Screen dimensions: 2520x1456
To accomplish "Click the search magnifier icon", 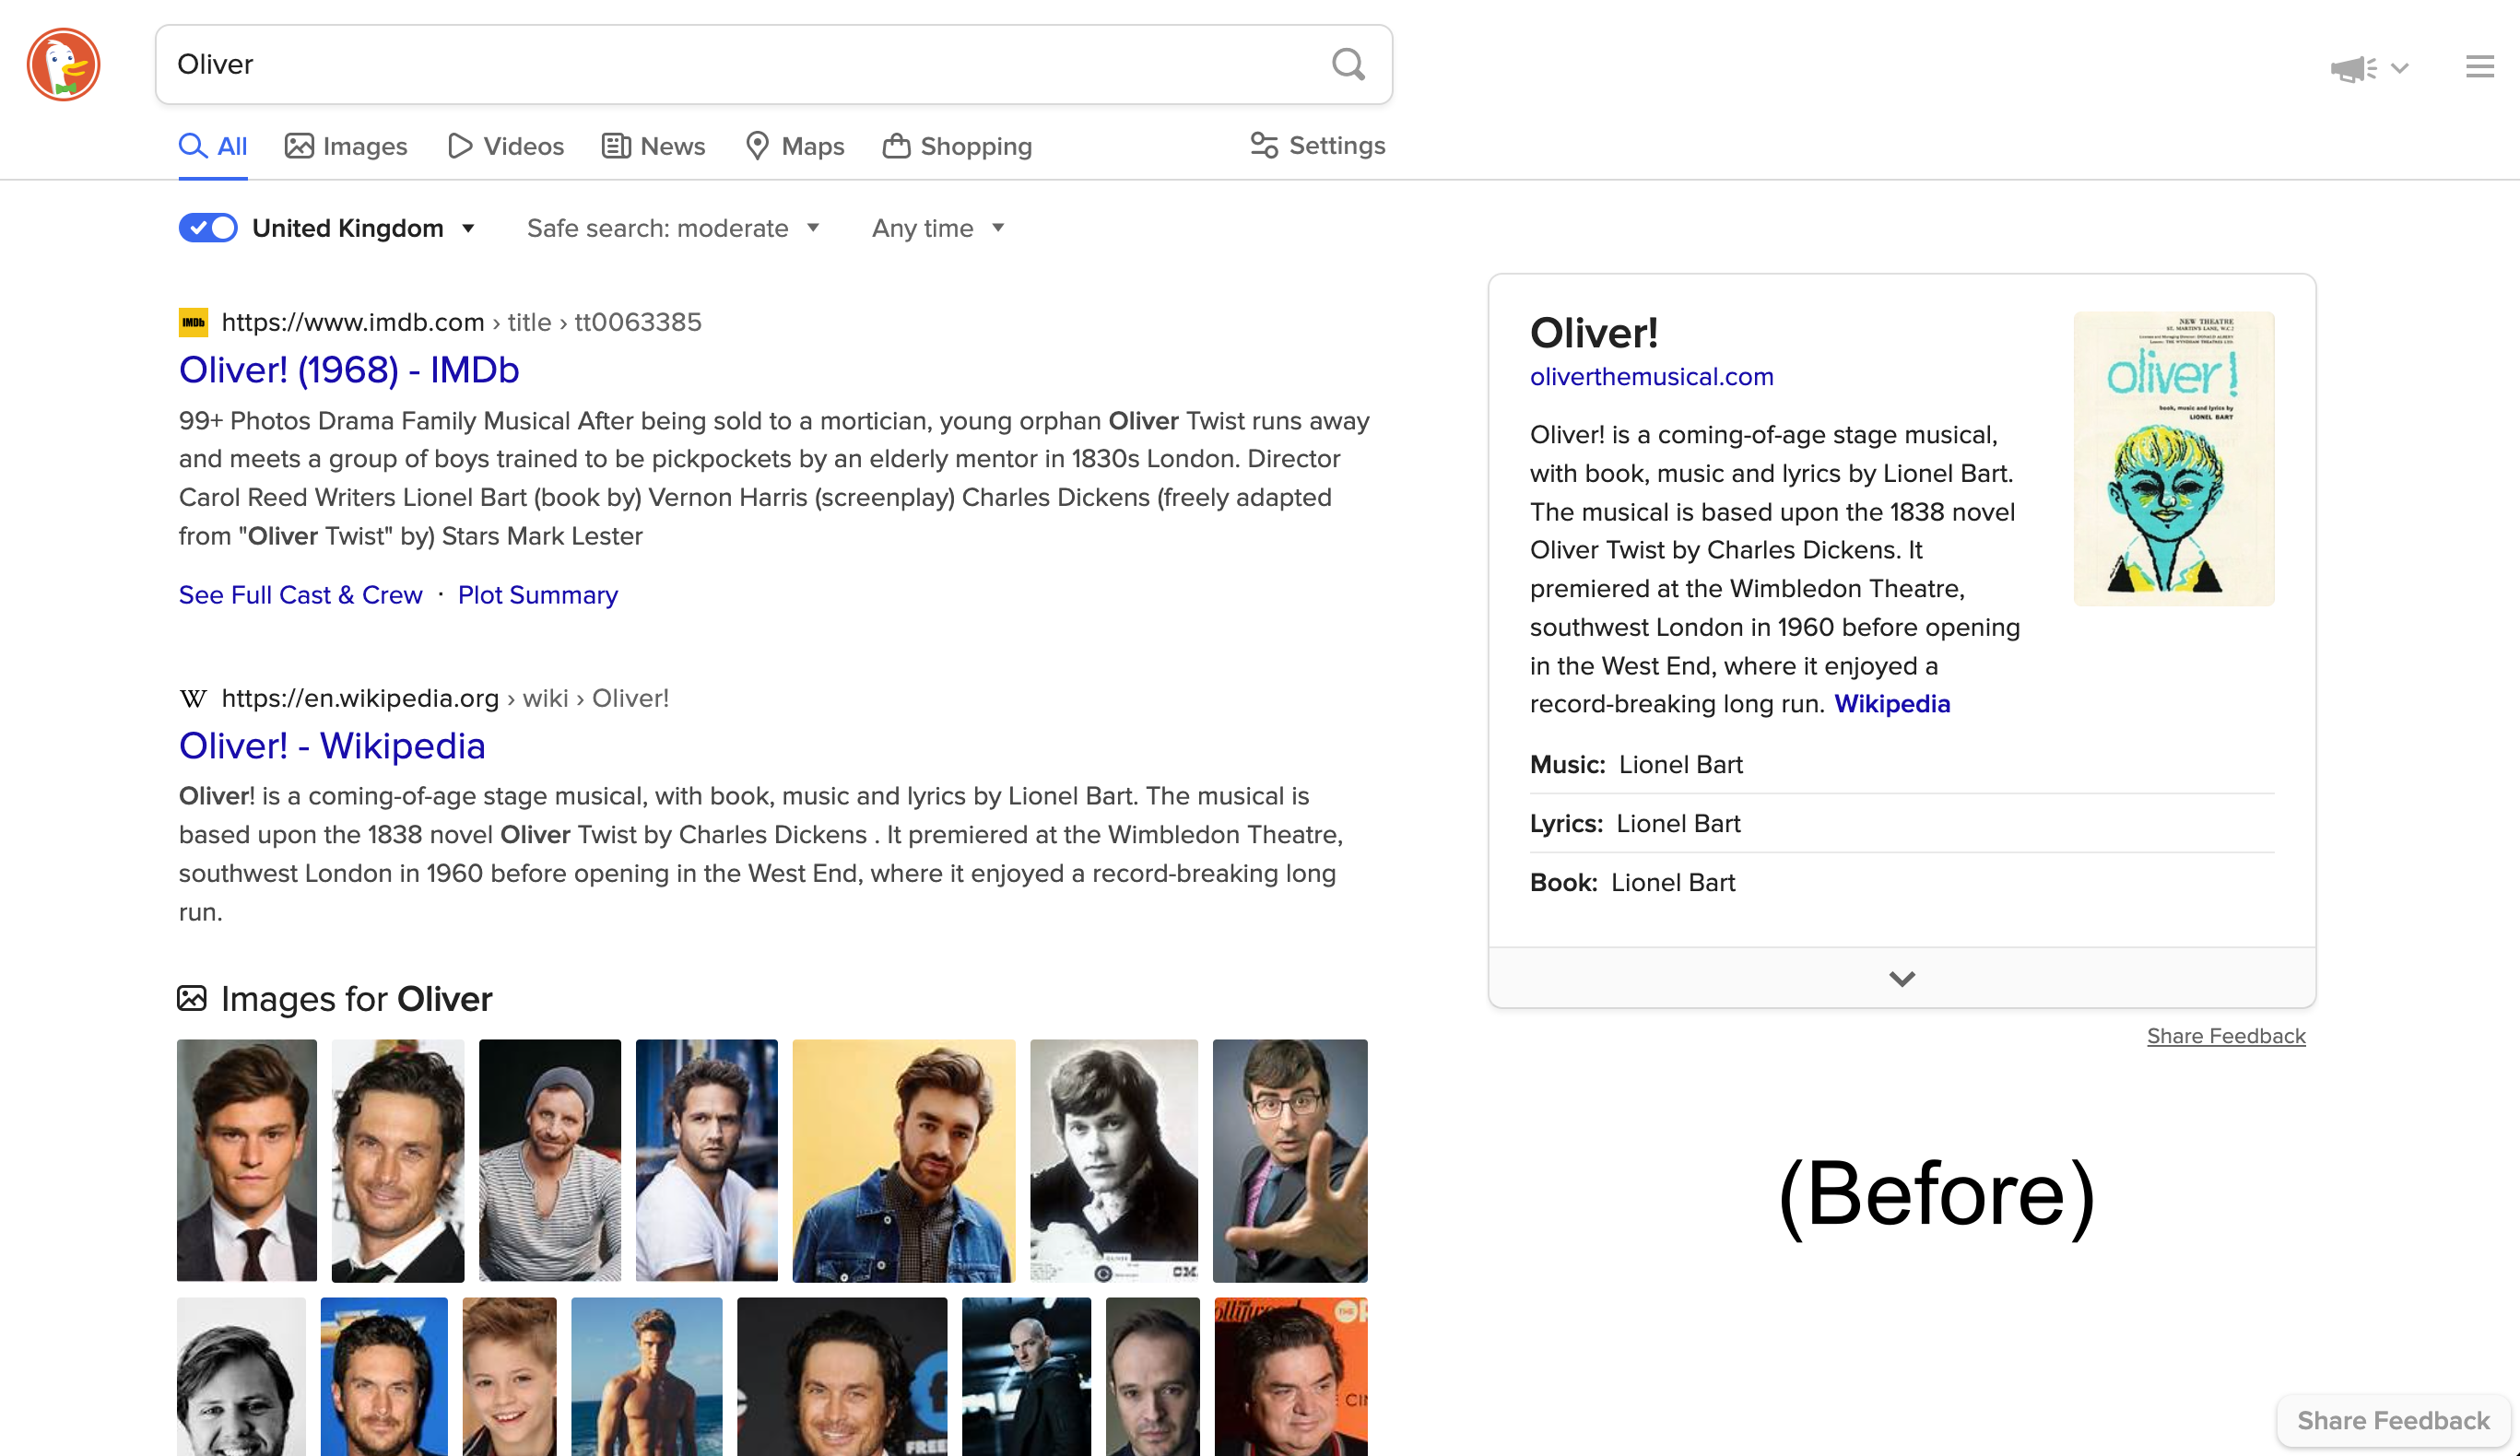I will tap(1348, 65).
